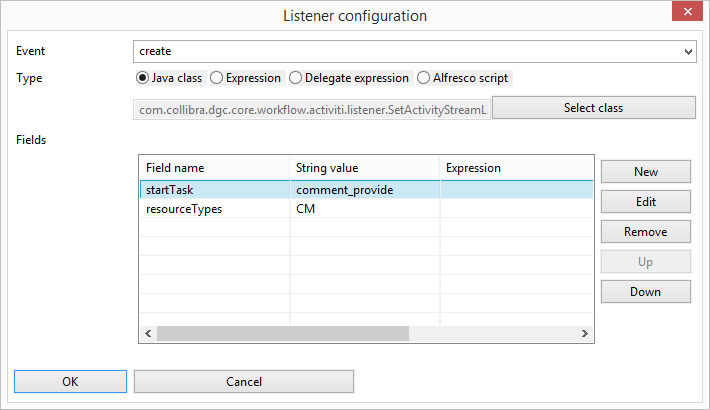
Task: Confirm the listener with OK
Action: pyautogui.click(x=70, y=381)
